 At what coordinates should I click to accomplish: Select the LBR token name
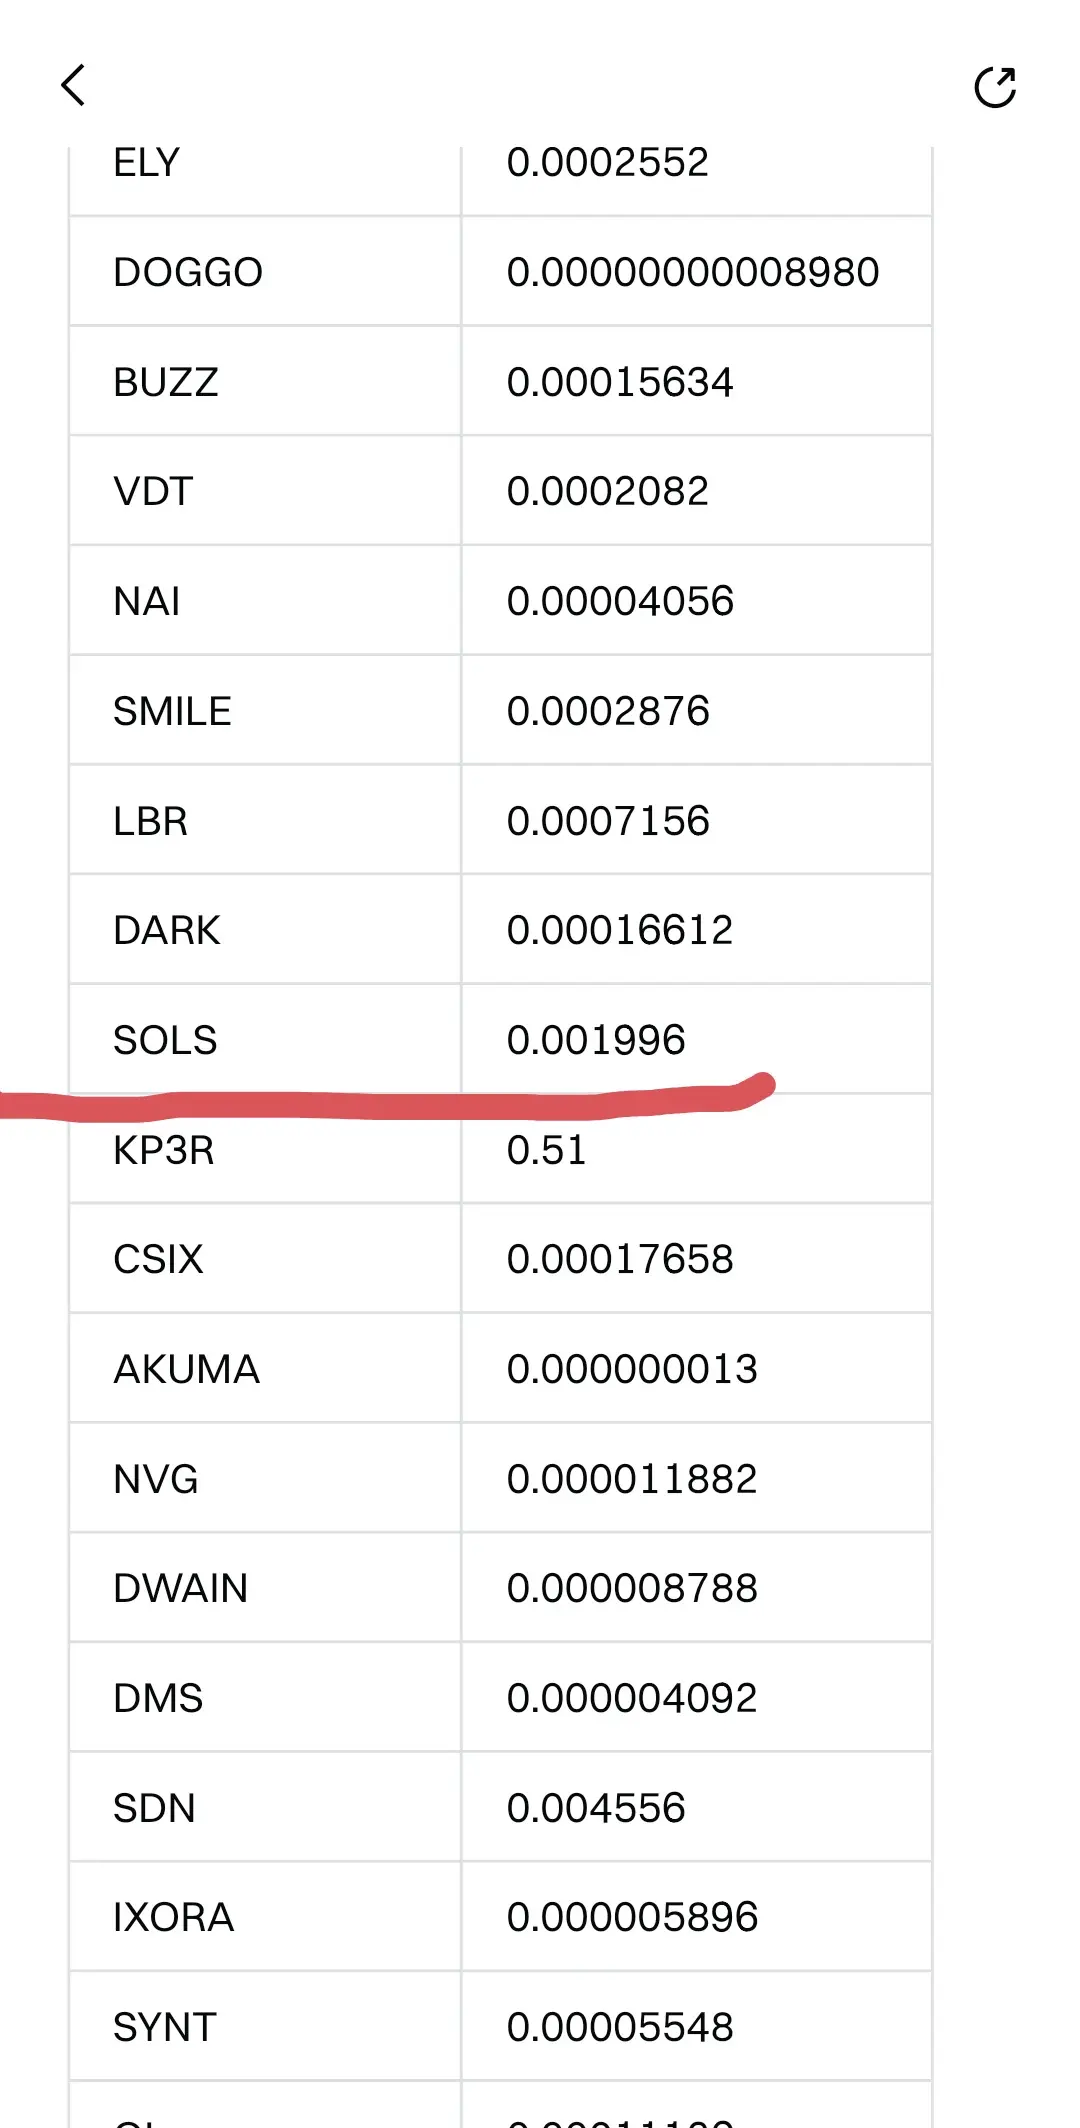150,821
